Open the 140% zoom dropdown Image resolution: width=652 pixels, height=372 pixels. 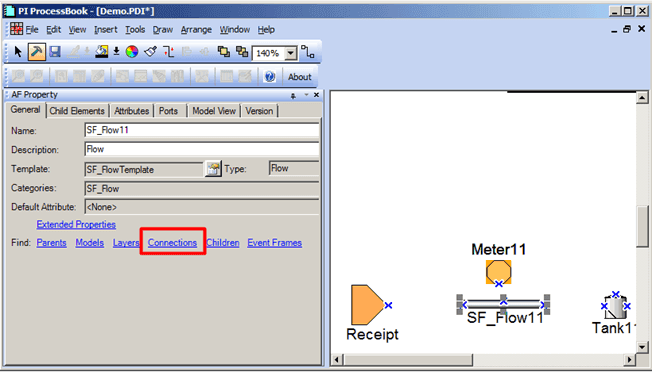point(291,53)
